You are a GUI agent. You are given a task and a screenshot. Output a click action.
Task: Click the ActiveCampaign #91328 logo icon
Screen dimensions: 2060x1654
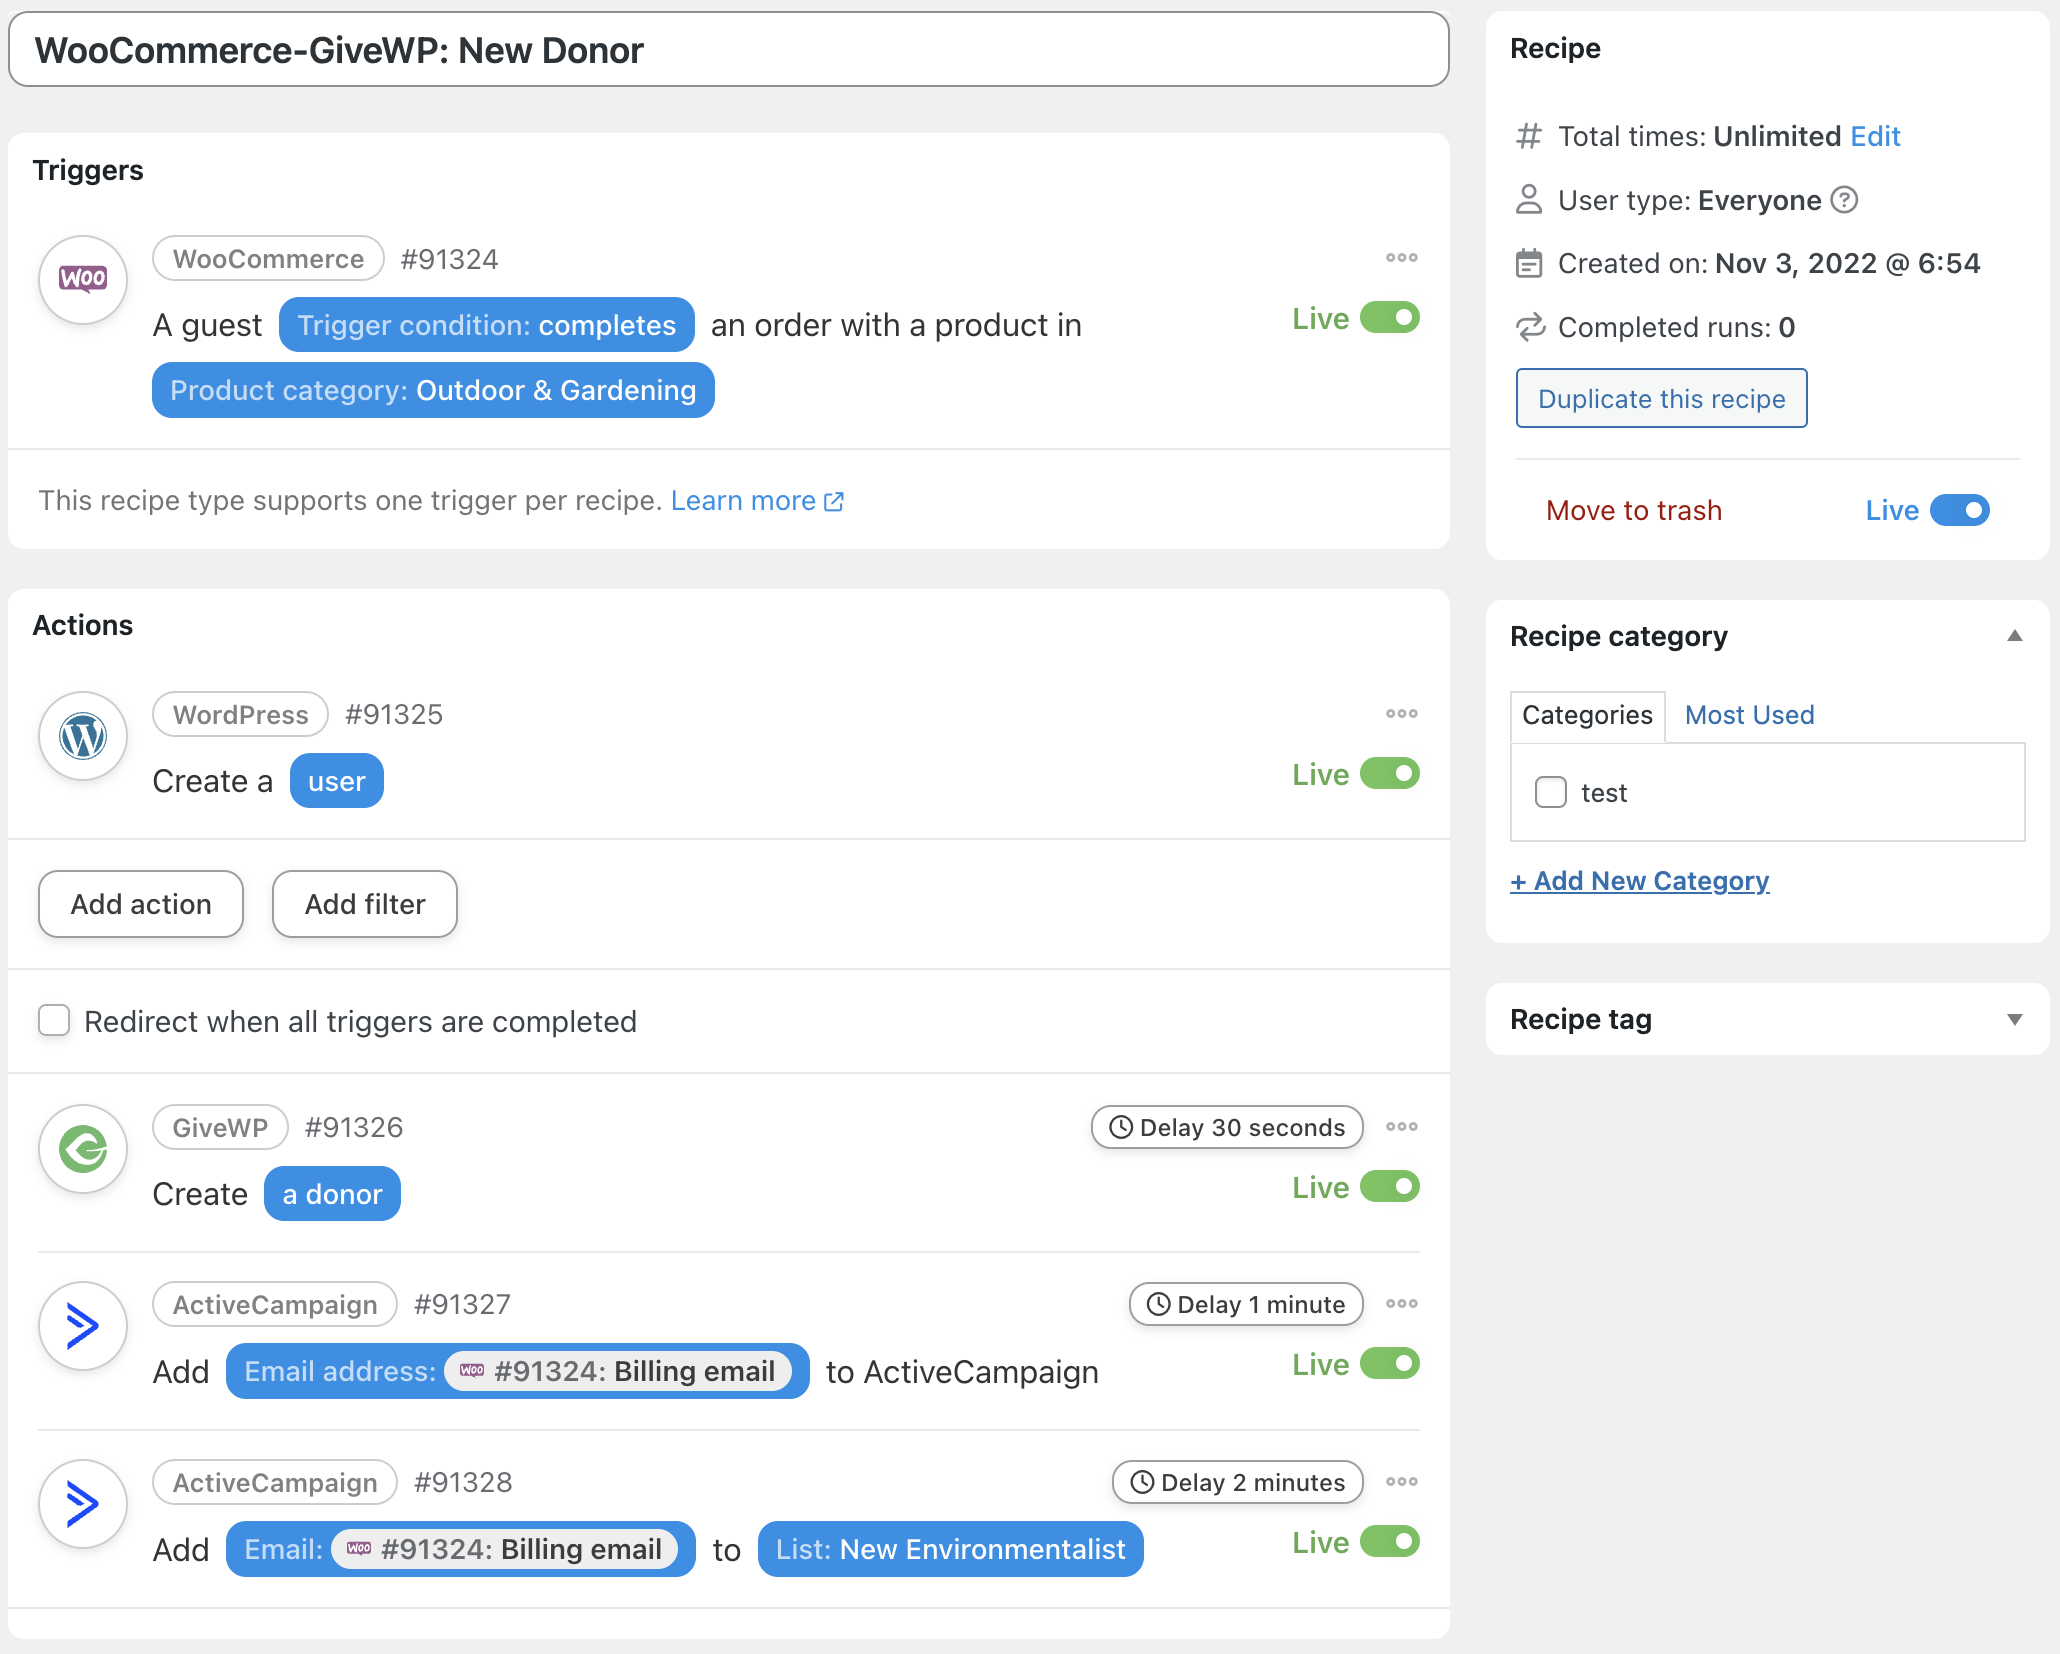point(83,1504)
